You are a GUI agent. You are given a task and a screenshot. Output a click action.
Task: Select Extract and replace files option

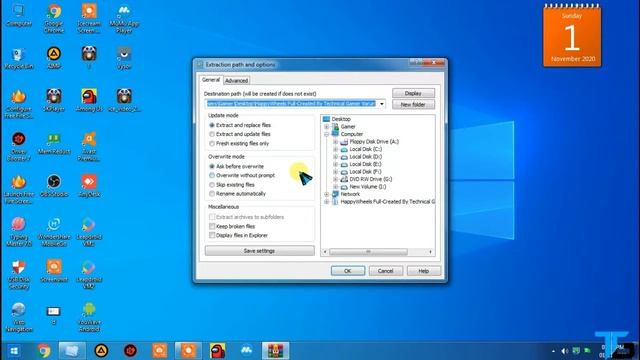point(240,125)
